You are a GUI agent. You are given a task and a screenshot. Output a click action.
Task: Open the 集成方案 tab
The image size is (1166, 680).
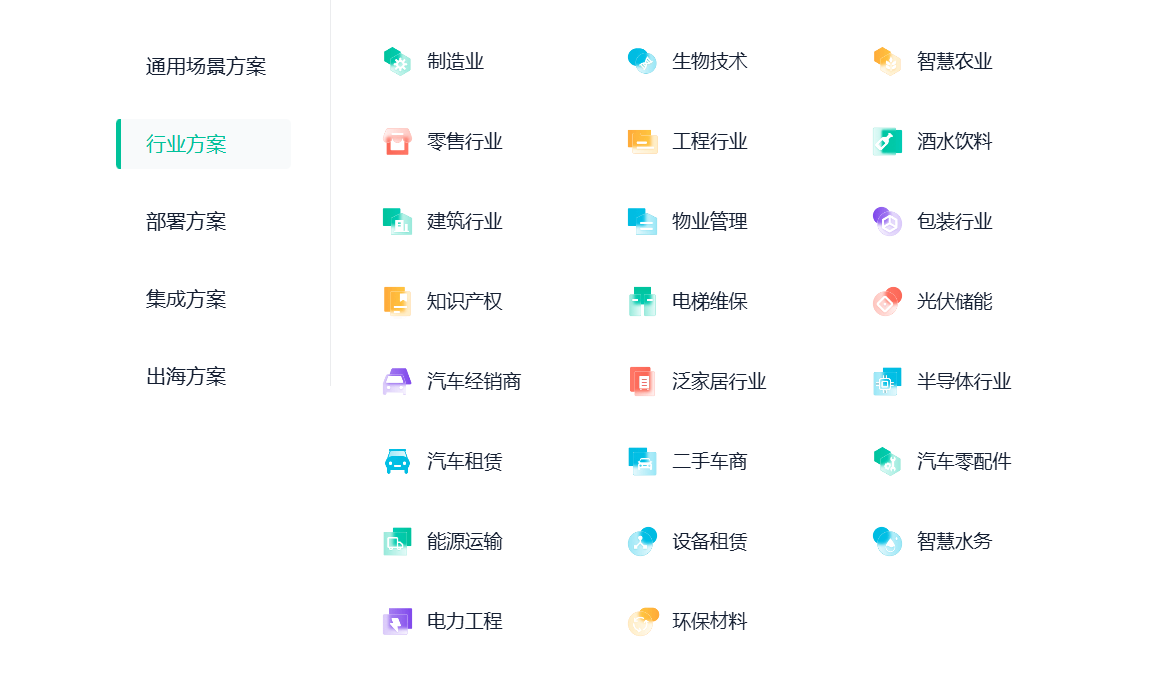186,299
